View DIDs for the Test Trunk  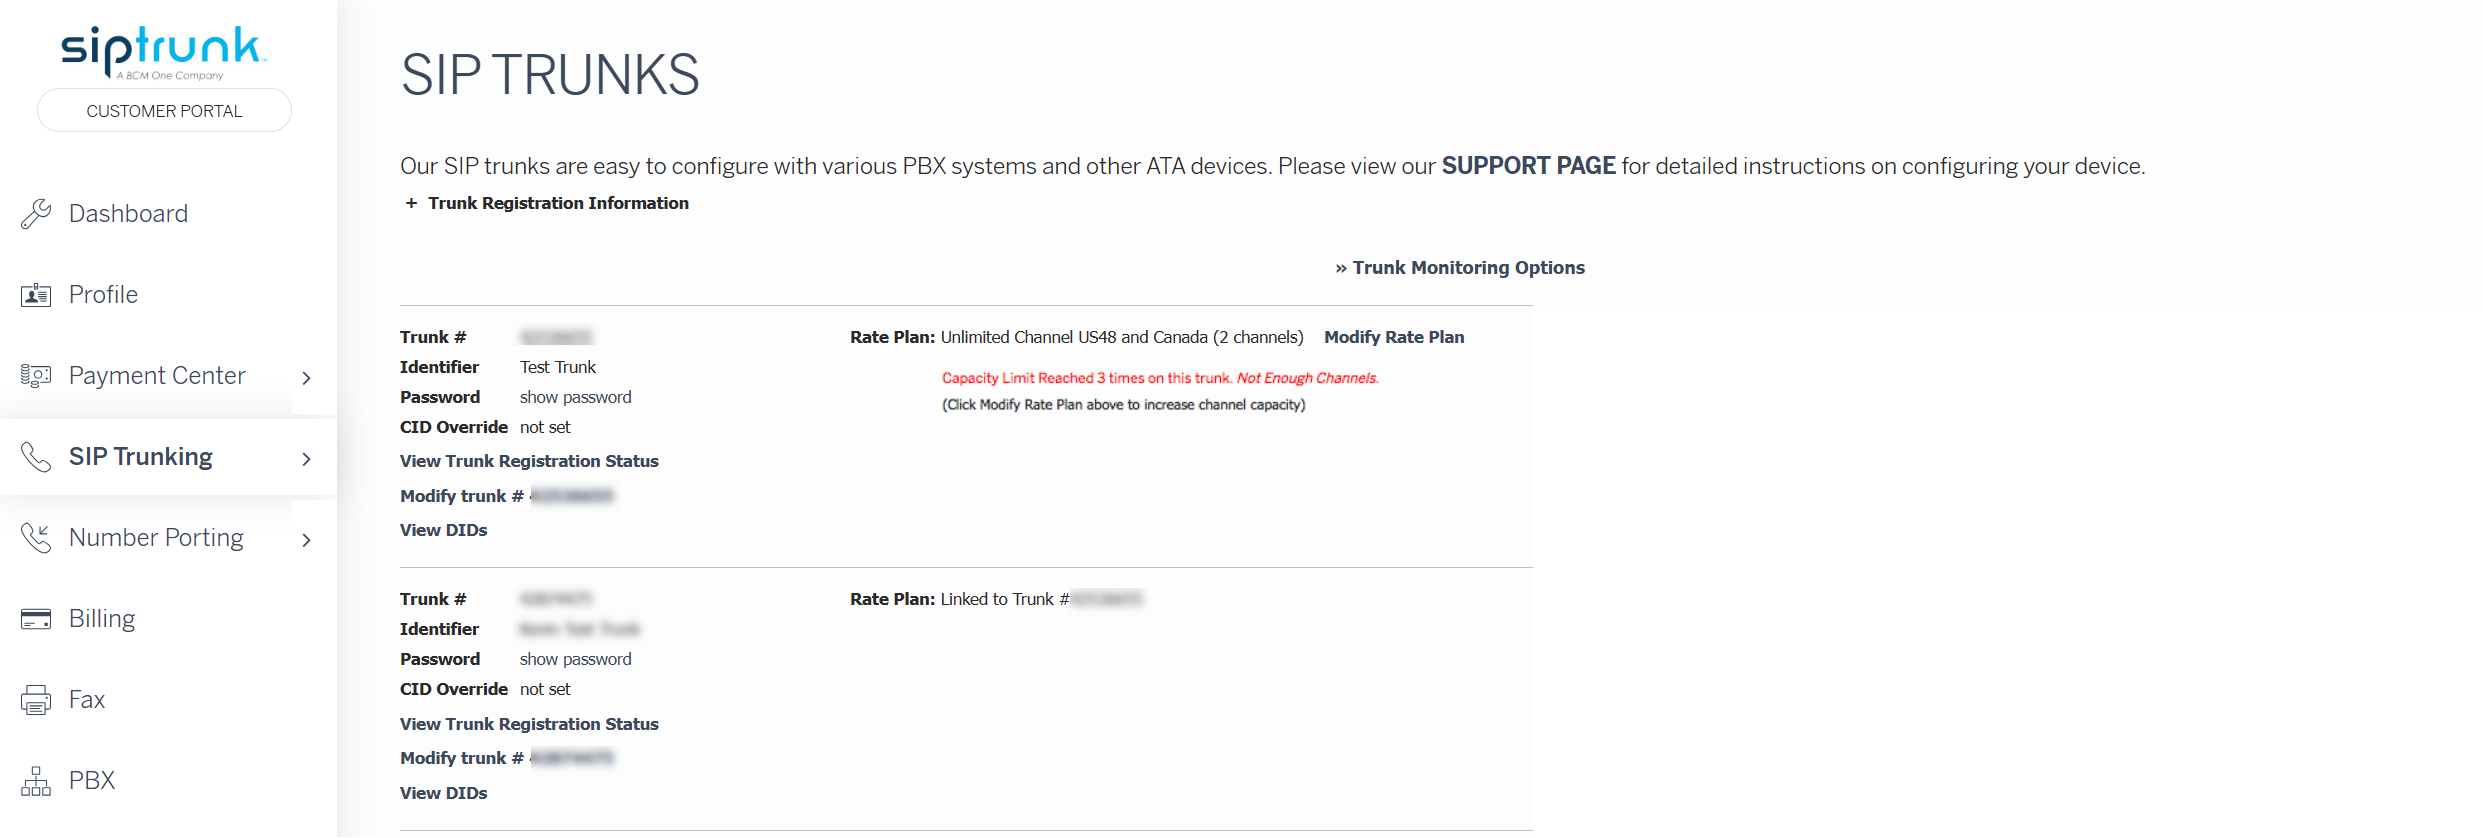pos(444,531)
